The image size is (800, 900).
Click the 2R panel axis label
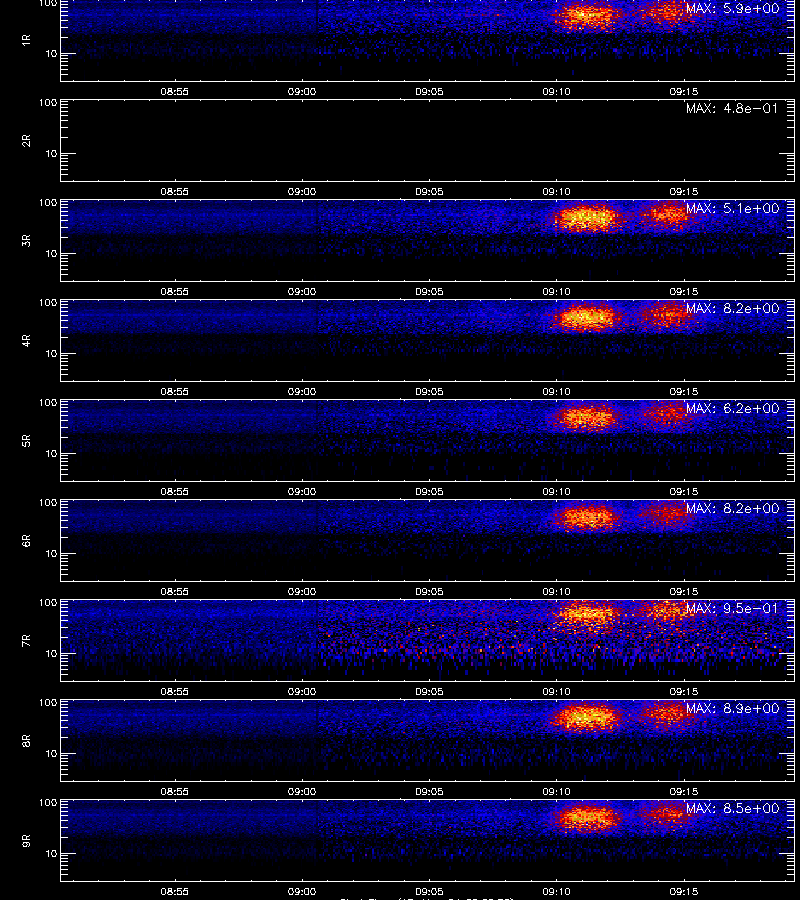point(26,141)
